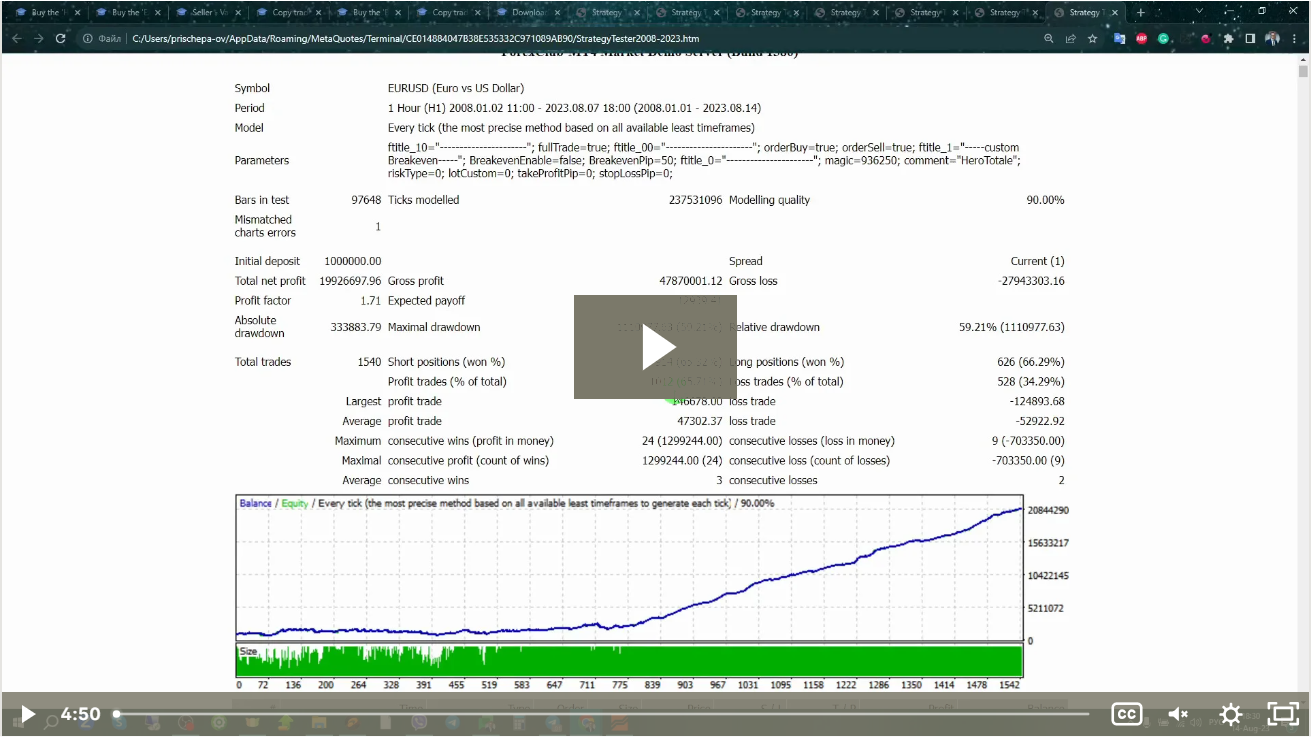
Task: Open the Grammarly extension
Action: point(1163,38)
